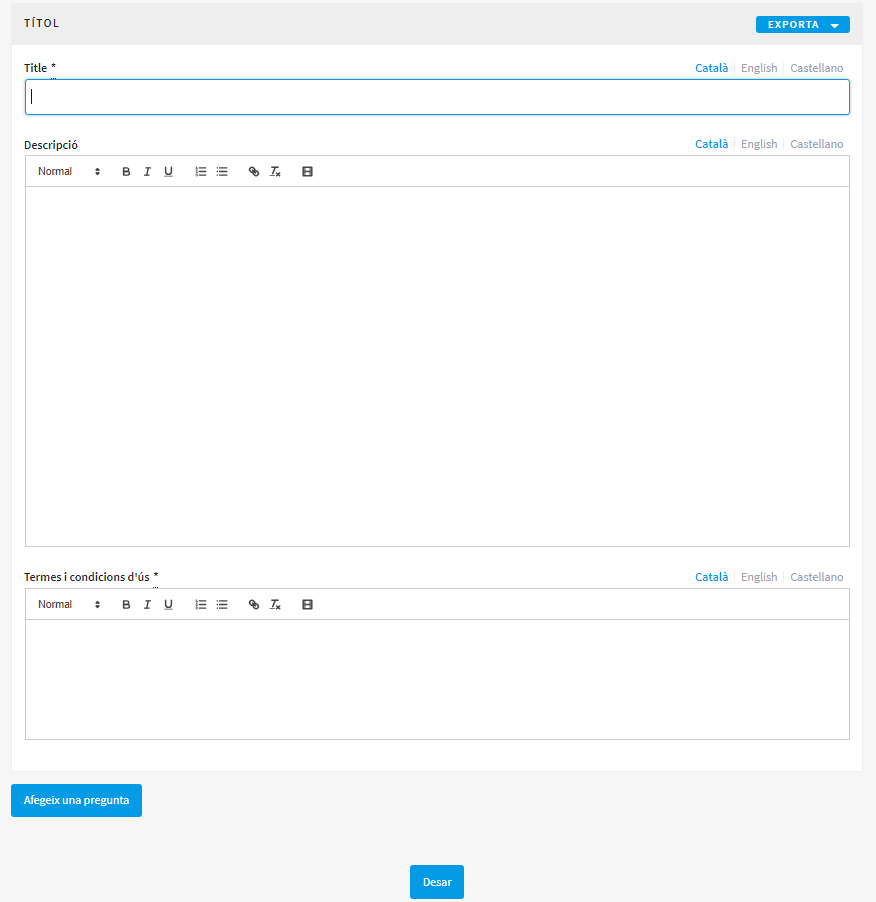Click Afegeix una pregunta to add a question
876x902 pixels.
point(76,800)
